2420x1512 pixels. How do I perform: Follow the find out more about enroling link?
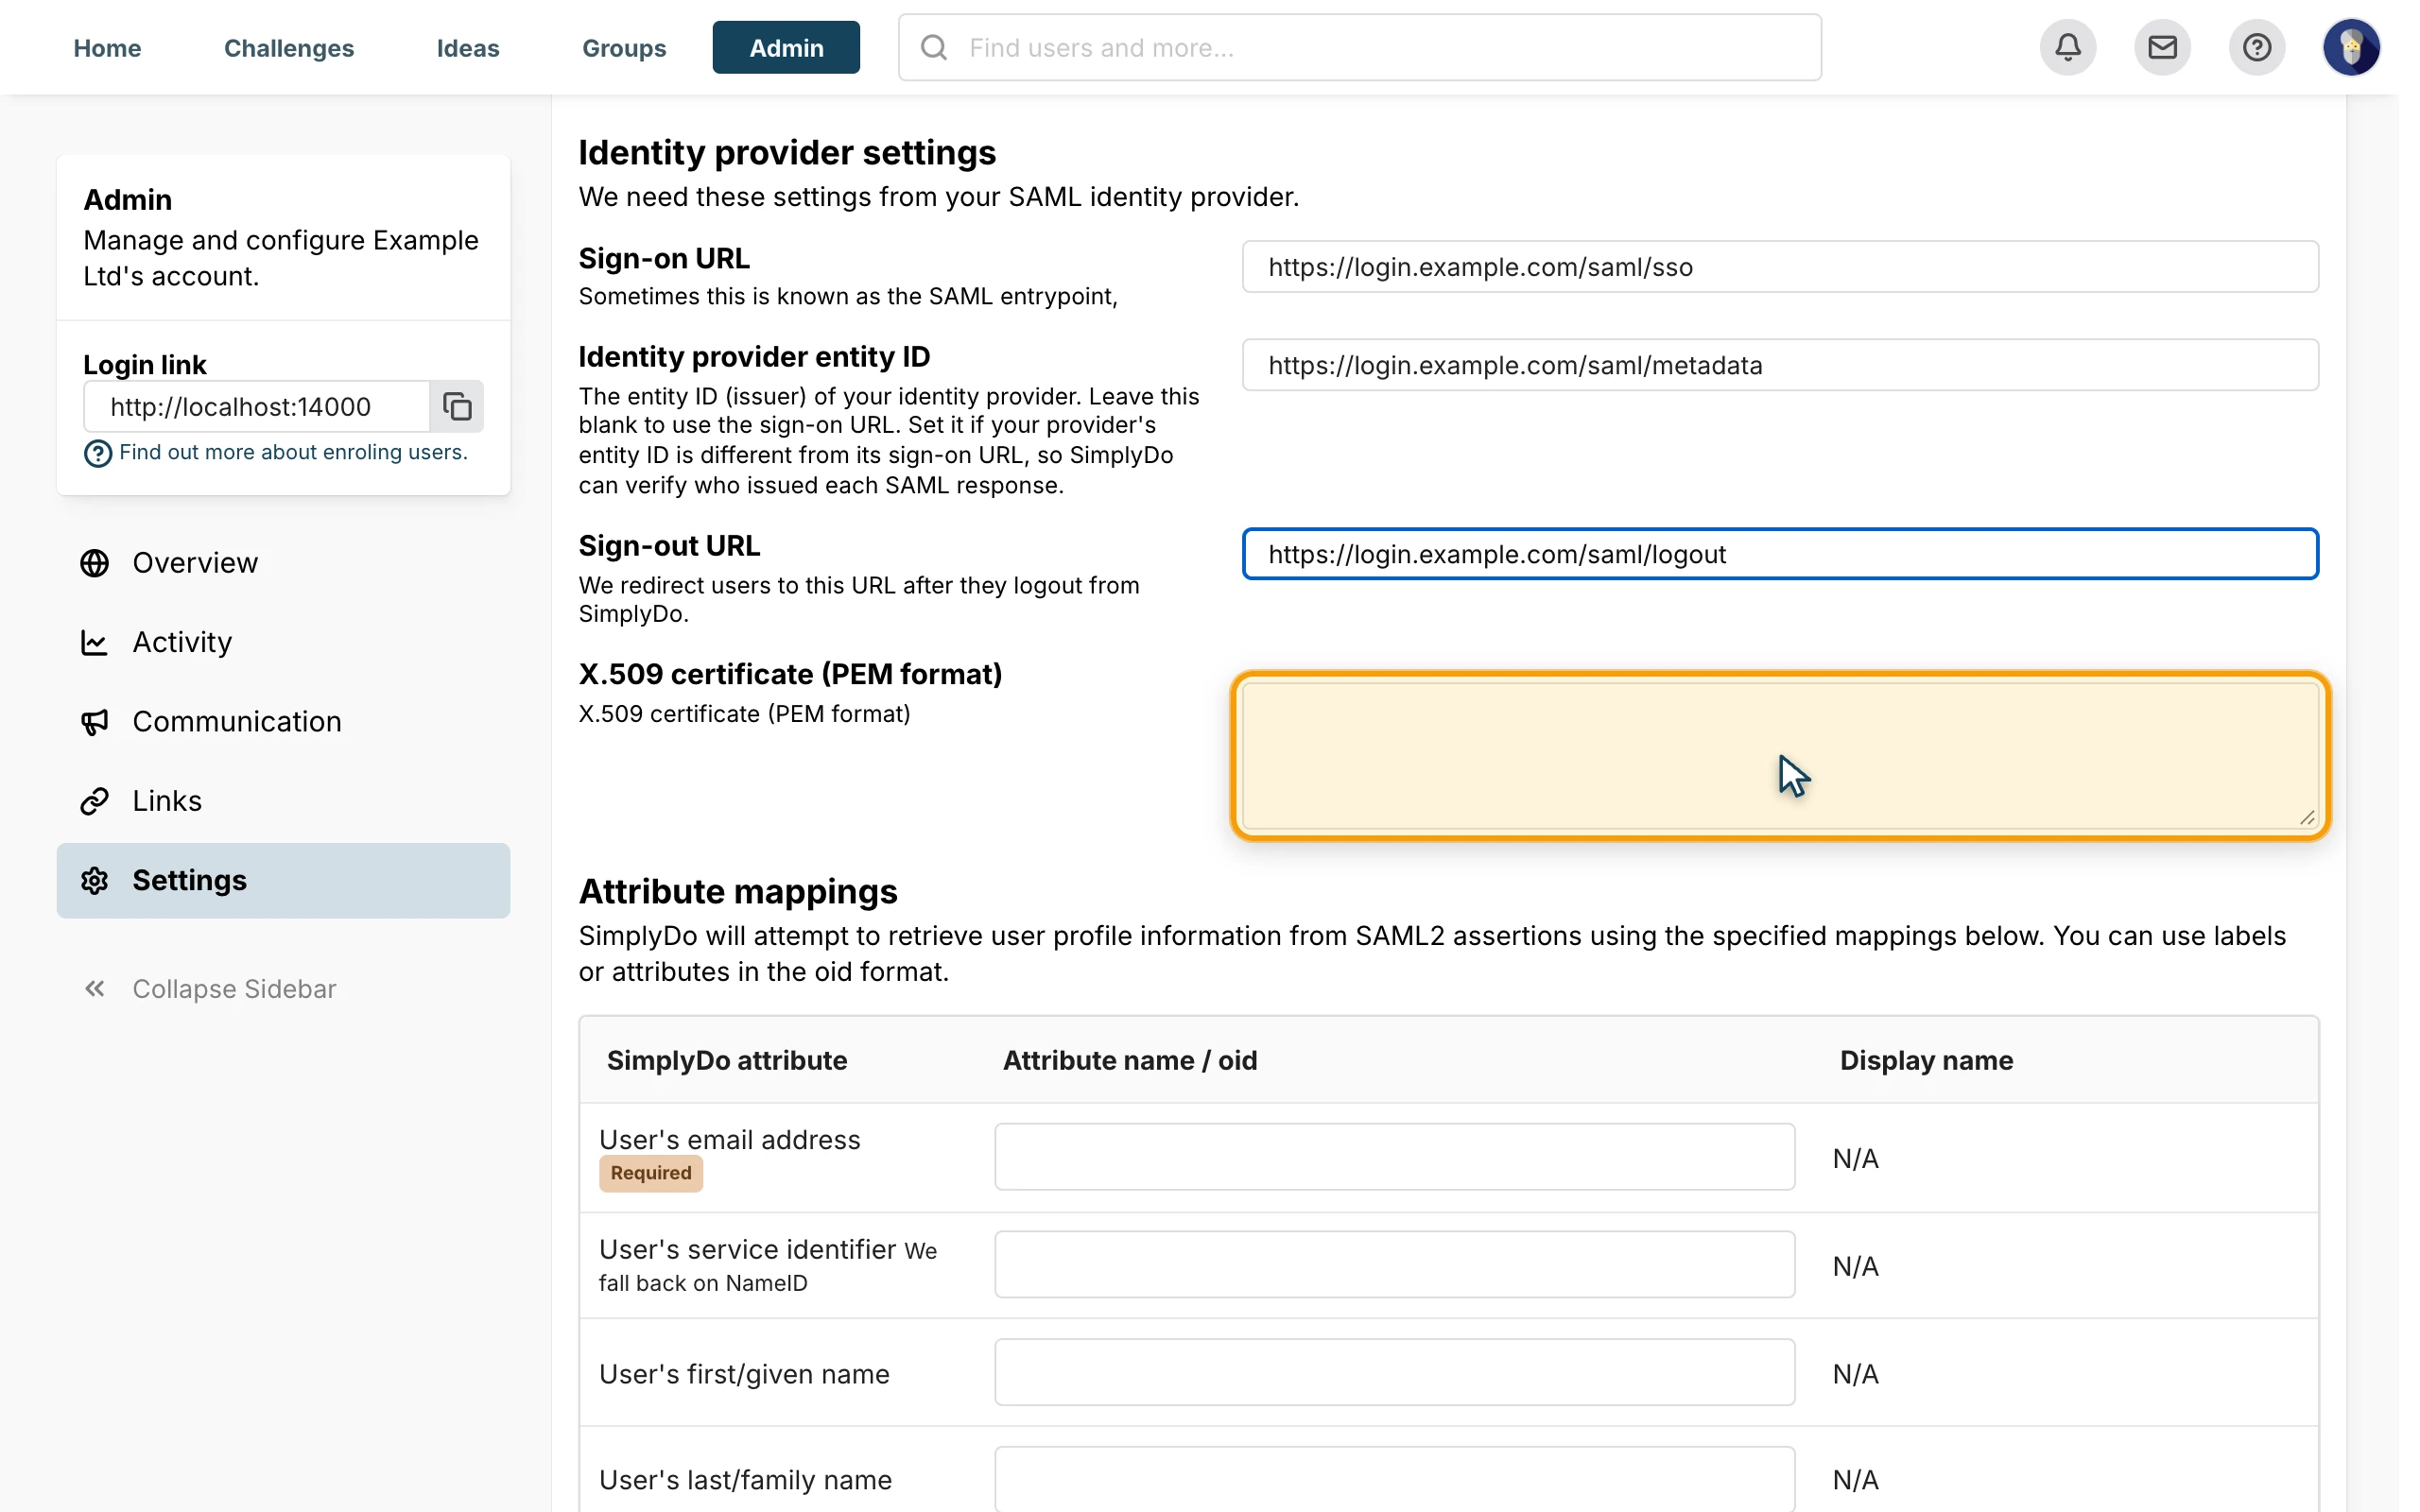pyautogui.click(x=293, y=452)
